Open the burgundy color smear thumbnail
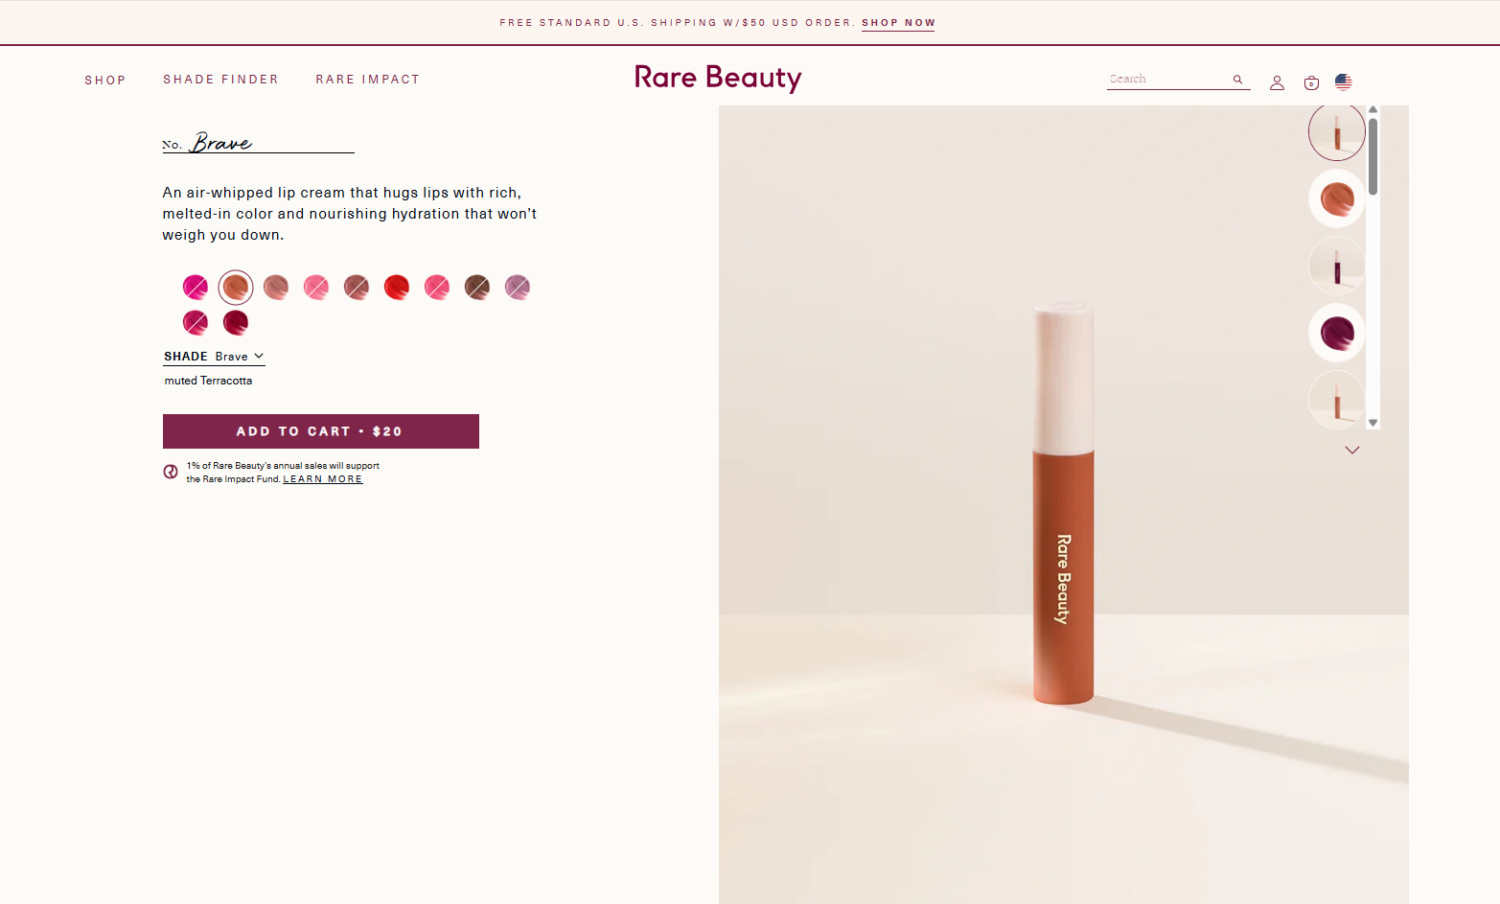The height and width of the screenshot is (904, 1500). click(1337, 333)
